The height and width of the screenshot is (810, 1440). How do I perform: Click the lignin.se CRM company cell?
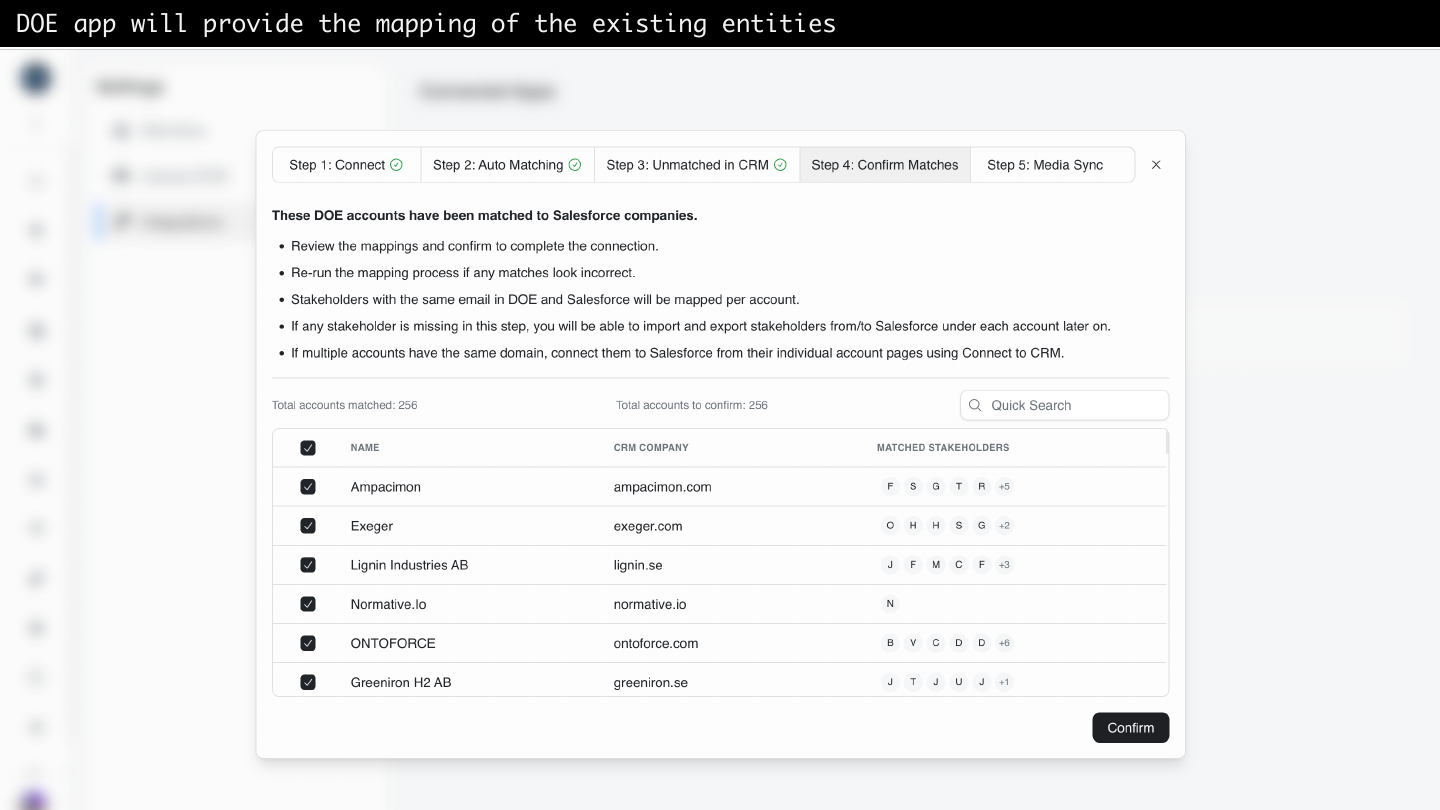pyautogui.click(x=638, y=565)
